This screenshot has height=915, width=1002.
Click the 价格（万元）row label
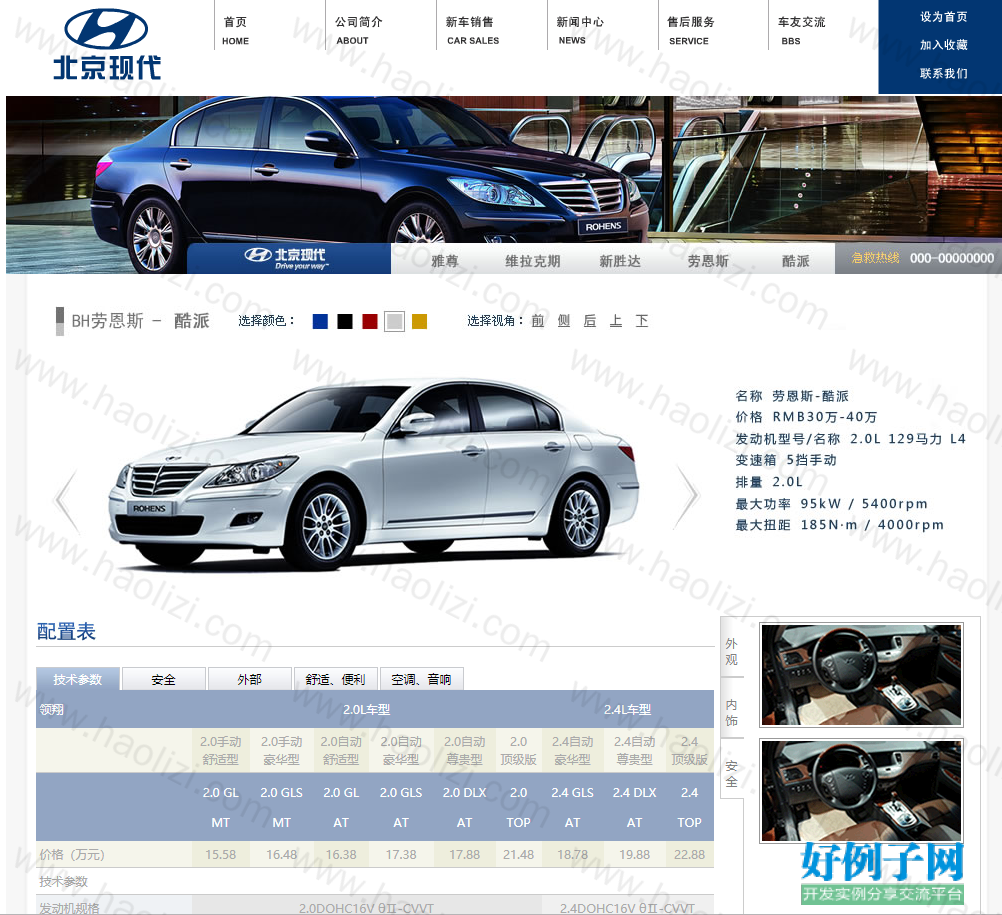point(72,855)
